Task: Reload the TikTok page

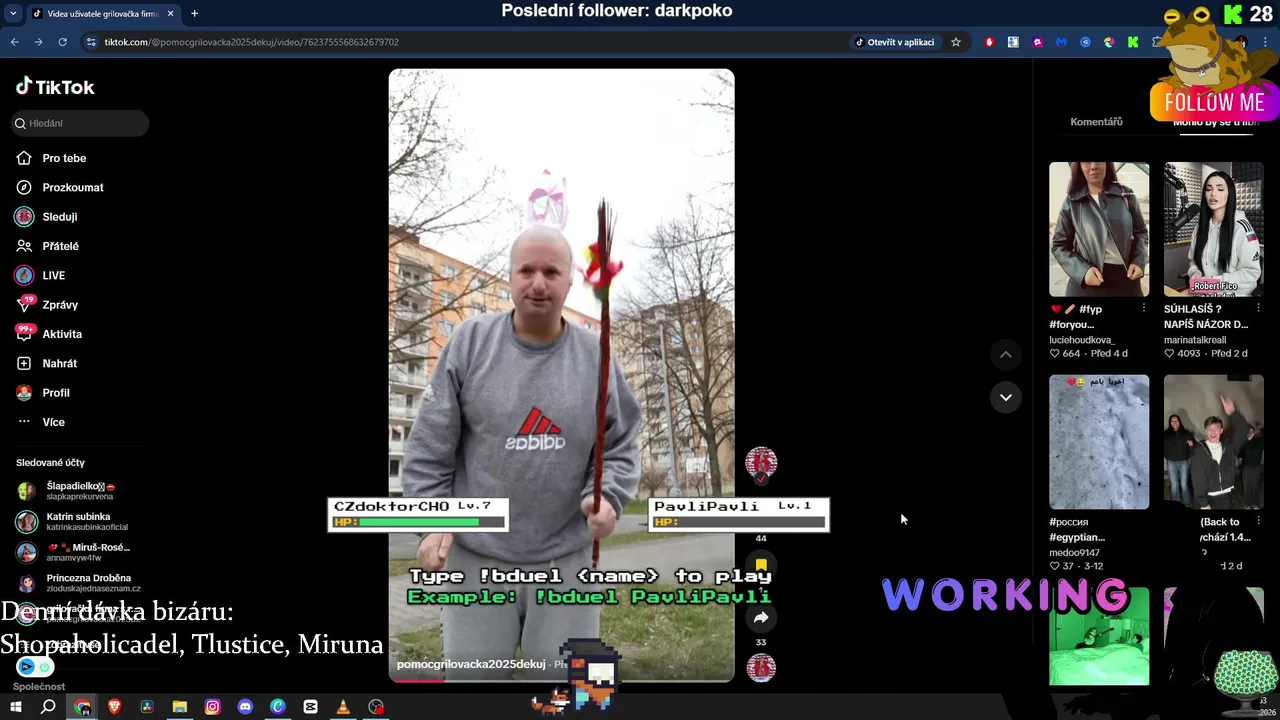Action: click(x=62, y=42)
